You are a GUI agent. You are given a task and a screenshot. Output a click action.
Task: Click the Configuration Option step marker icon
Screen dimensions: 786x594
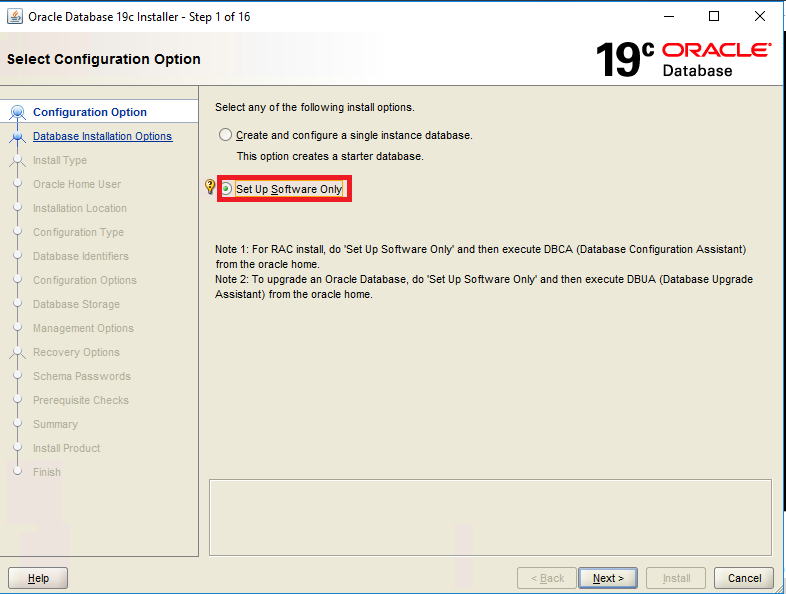(x=18, y=112)
